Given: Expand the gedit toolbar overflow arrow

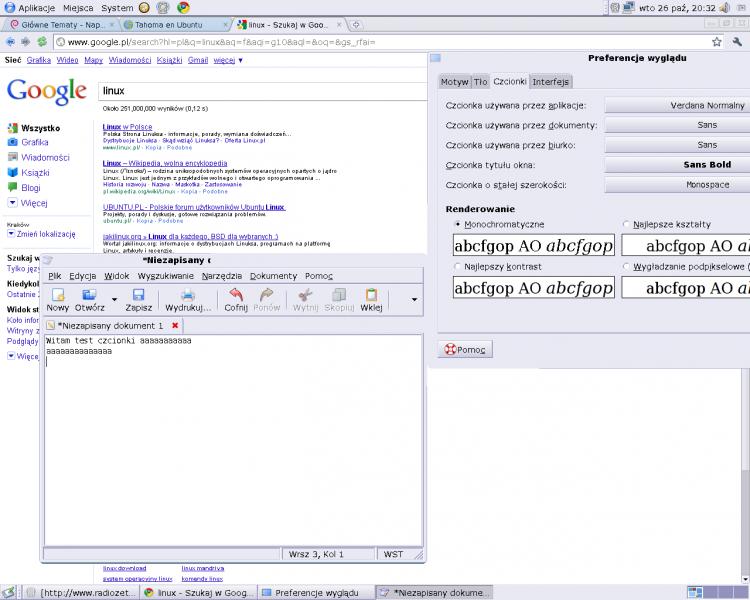Looking at the screenshot, I should [414, 299].
